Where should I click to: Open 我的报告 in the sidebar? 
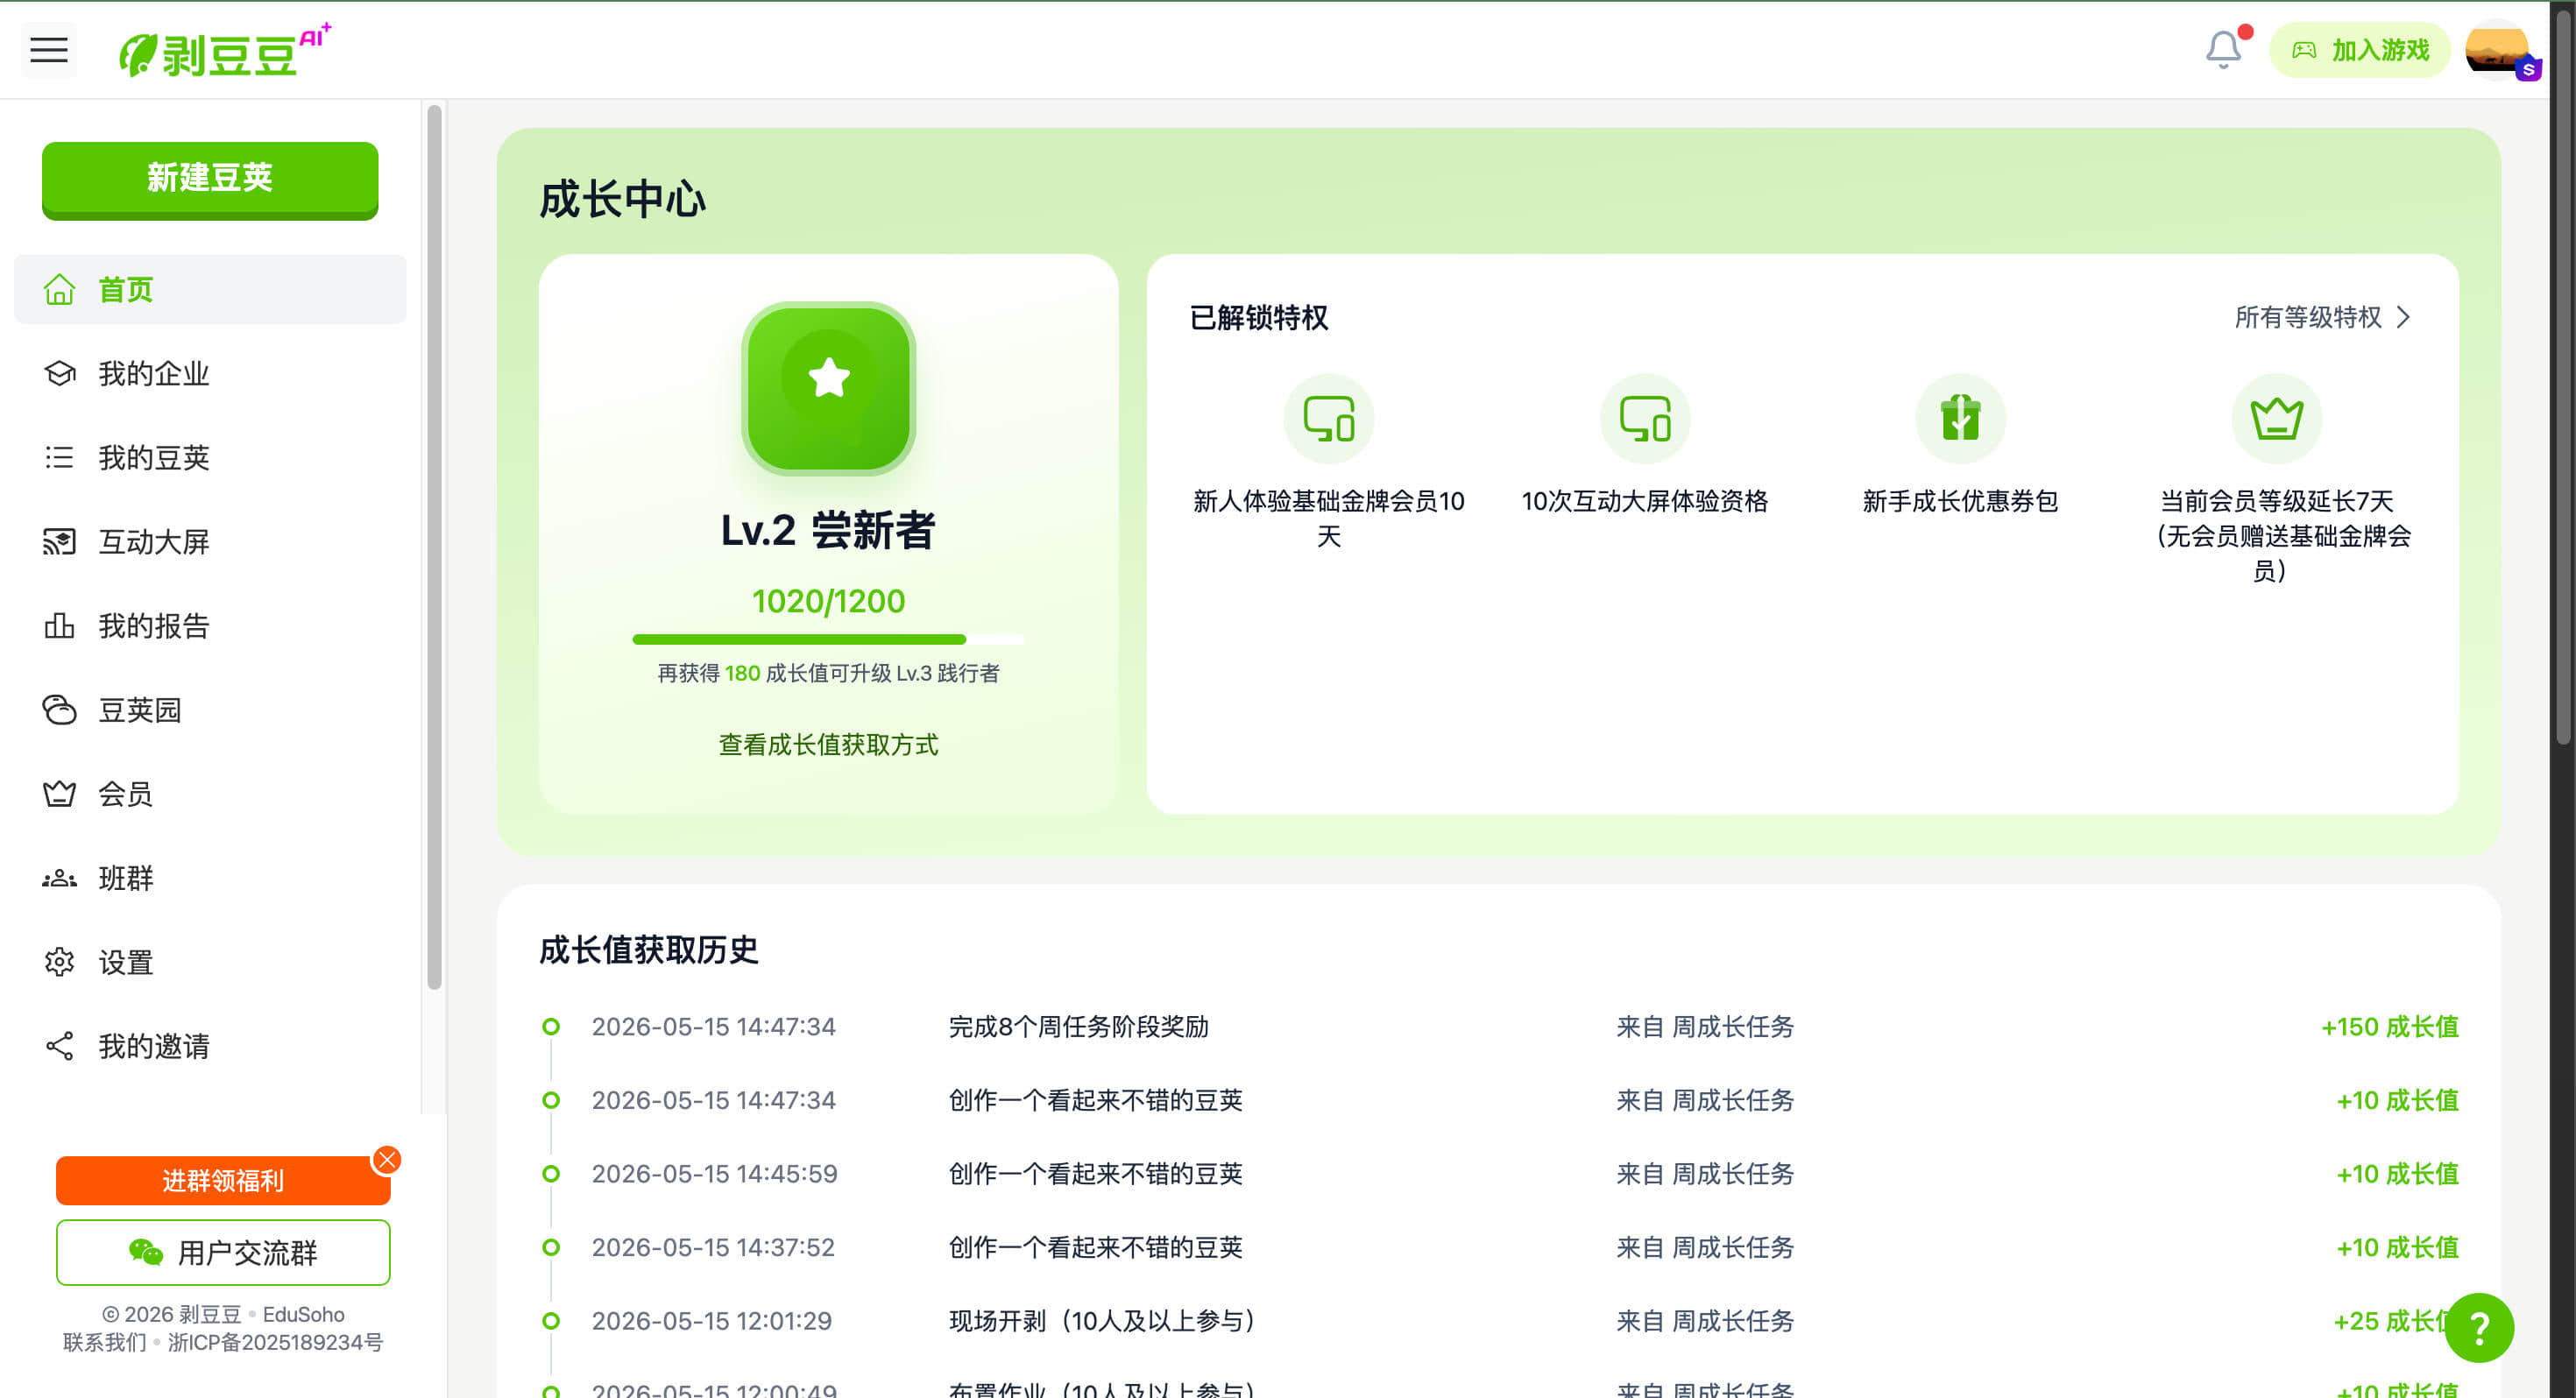[210, 625]
